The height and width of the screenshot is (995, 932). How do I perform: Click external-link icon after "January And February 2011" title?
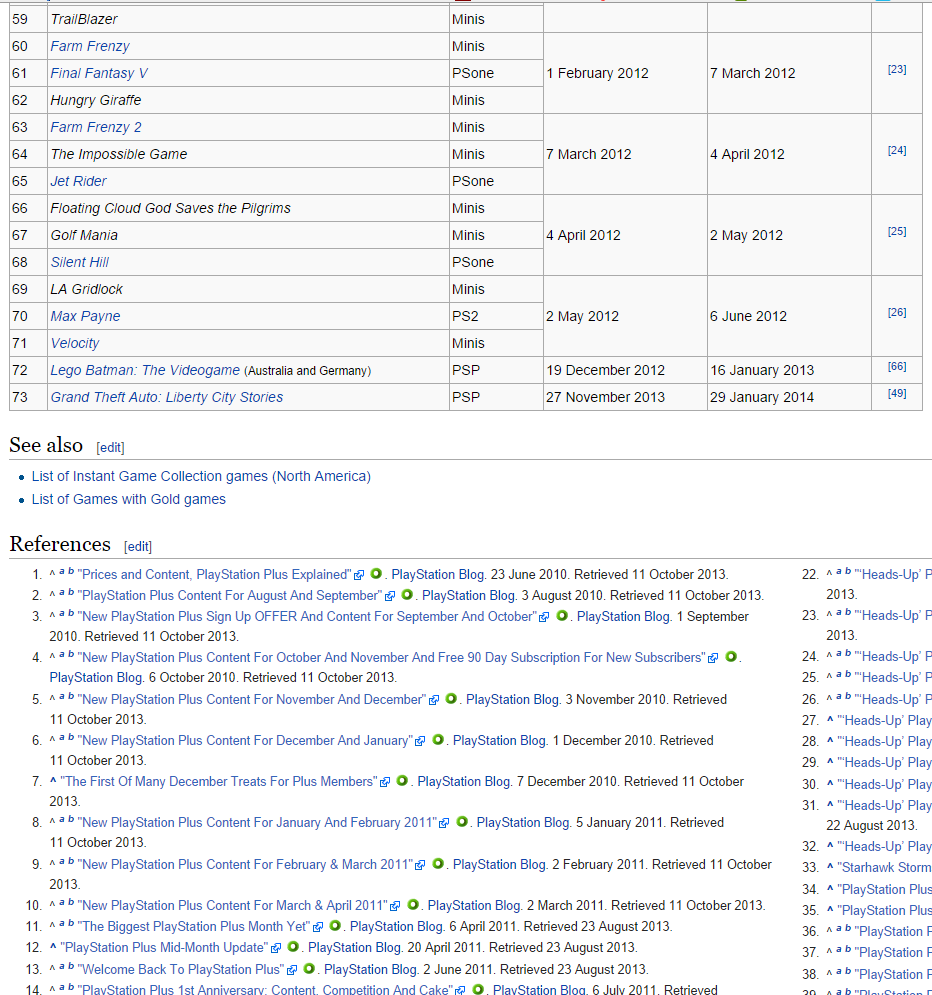tap(444, 823)
